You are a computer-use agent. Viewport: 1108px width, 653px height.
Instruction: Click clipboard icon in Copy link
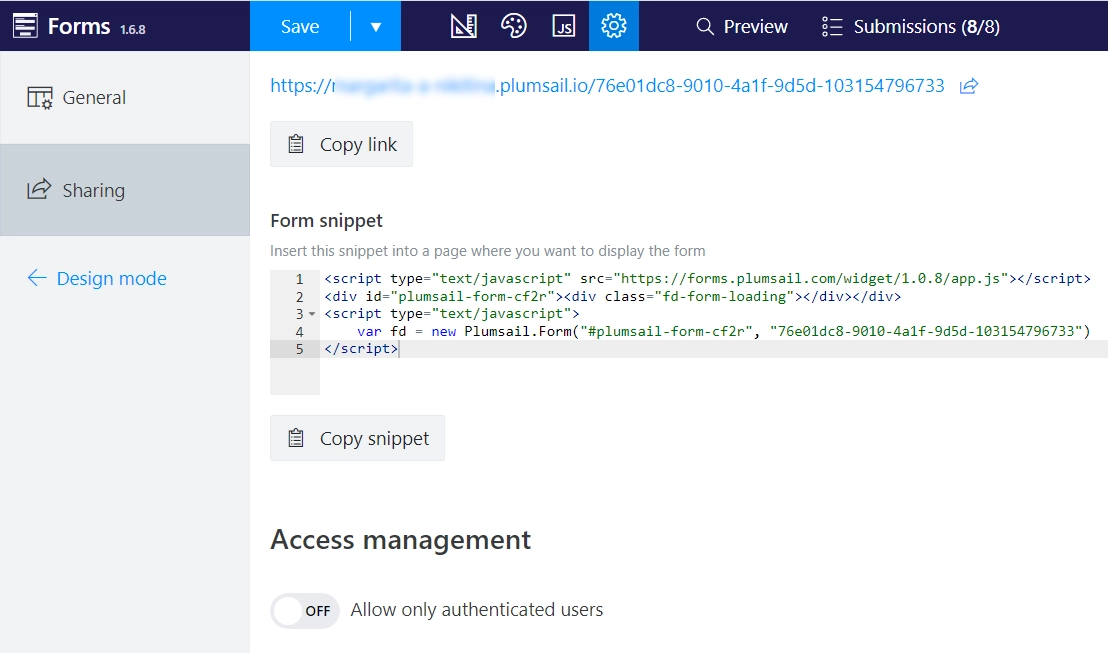pyautogui.click(x=296, y=144)
